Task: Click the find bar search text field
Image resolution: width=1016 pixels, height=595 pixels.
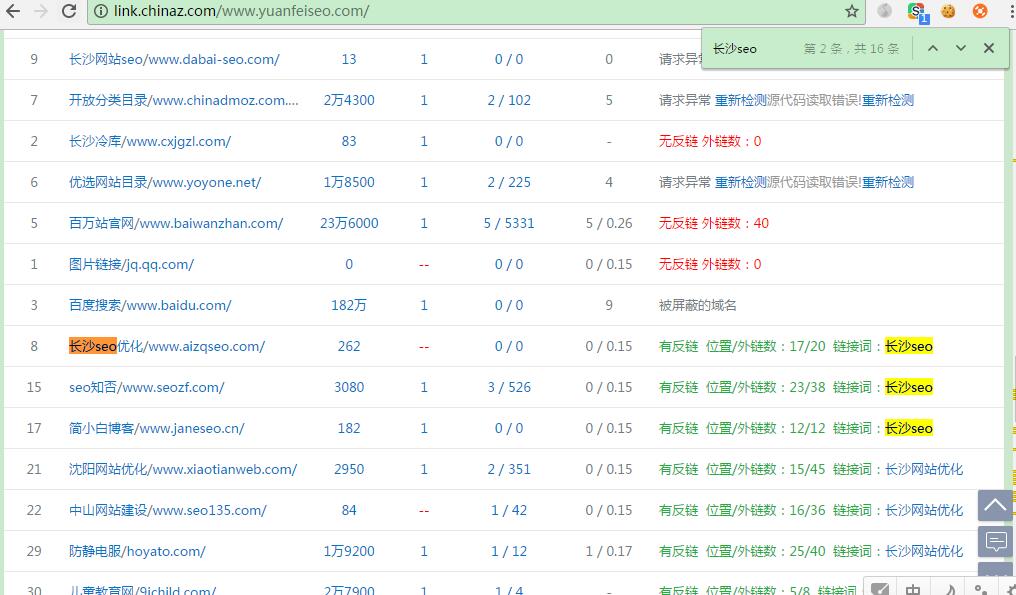Action: click(x=750, y=48)
